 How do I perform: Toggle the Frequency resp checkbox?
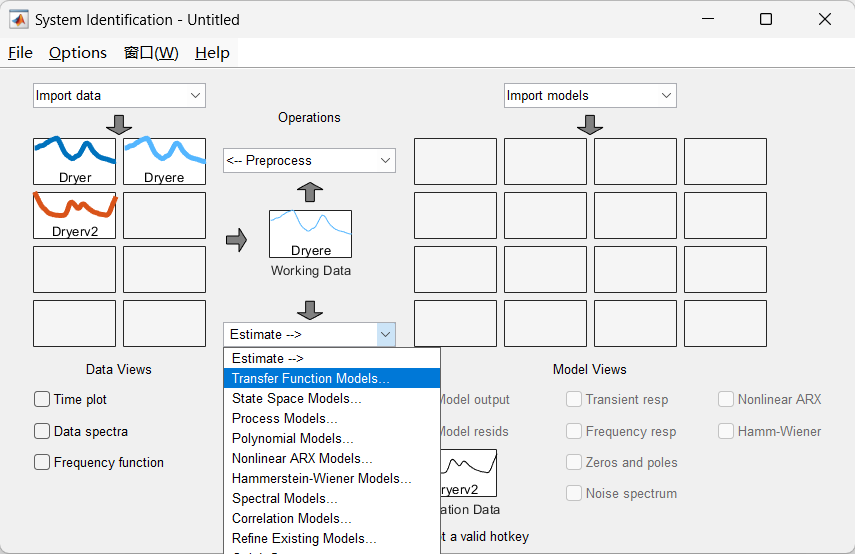coord(574,431)
